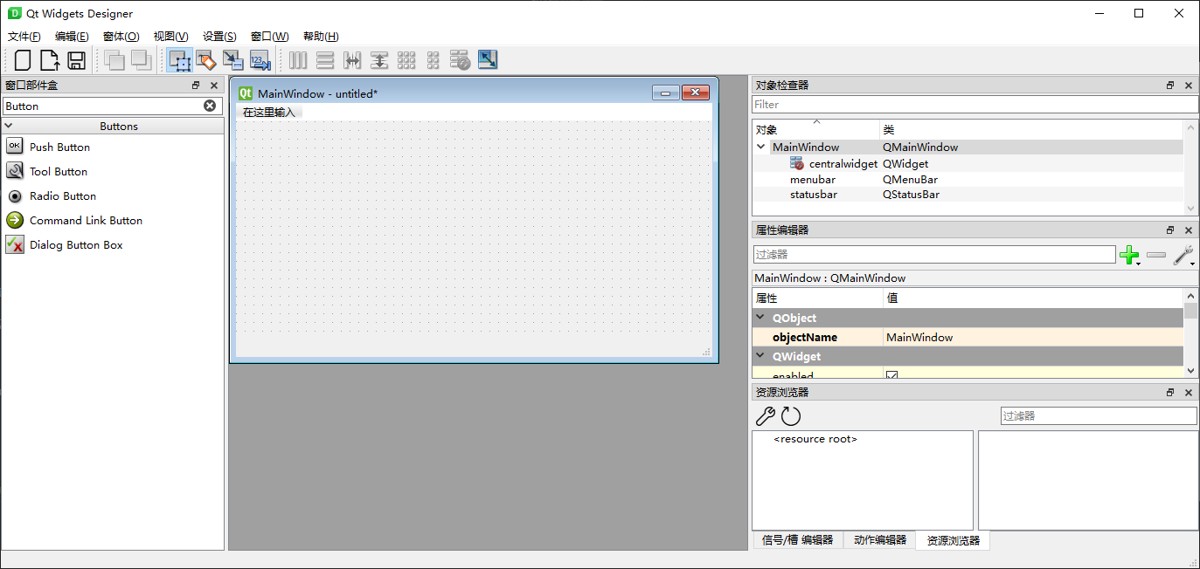Save the form using the floppy disk icon
Screen dimensions: 1200x569
(76, 60)
